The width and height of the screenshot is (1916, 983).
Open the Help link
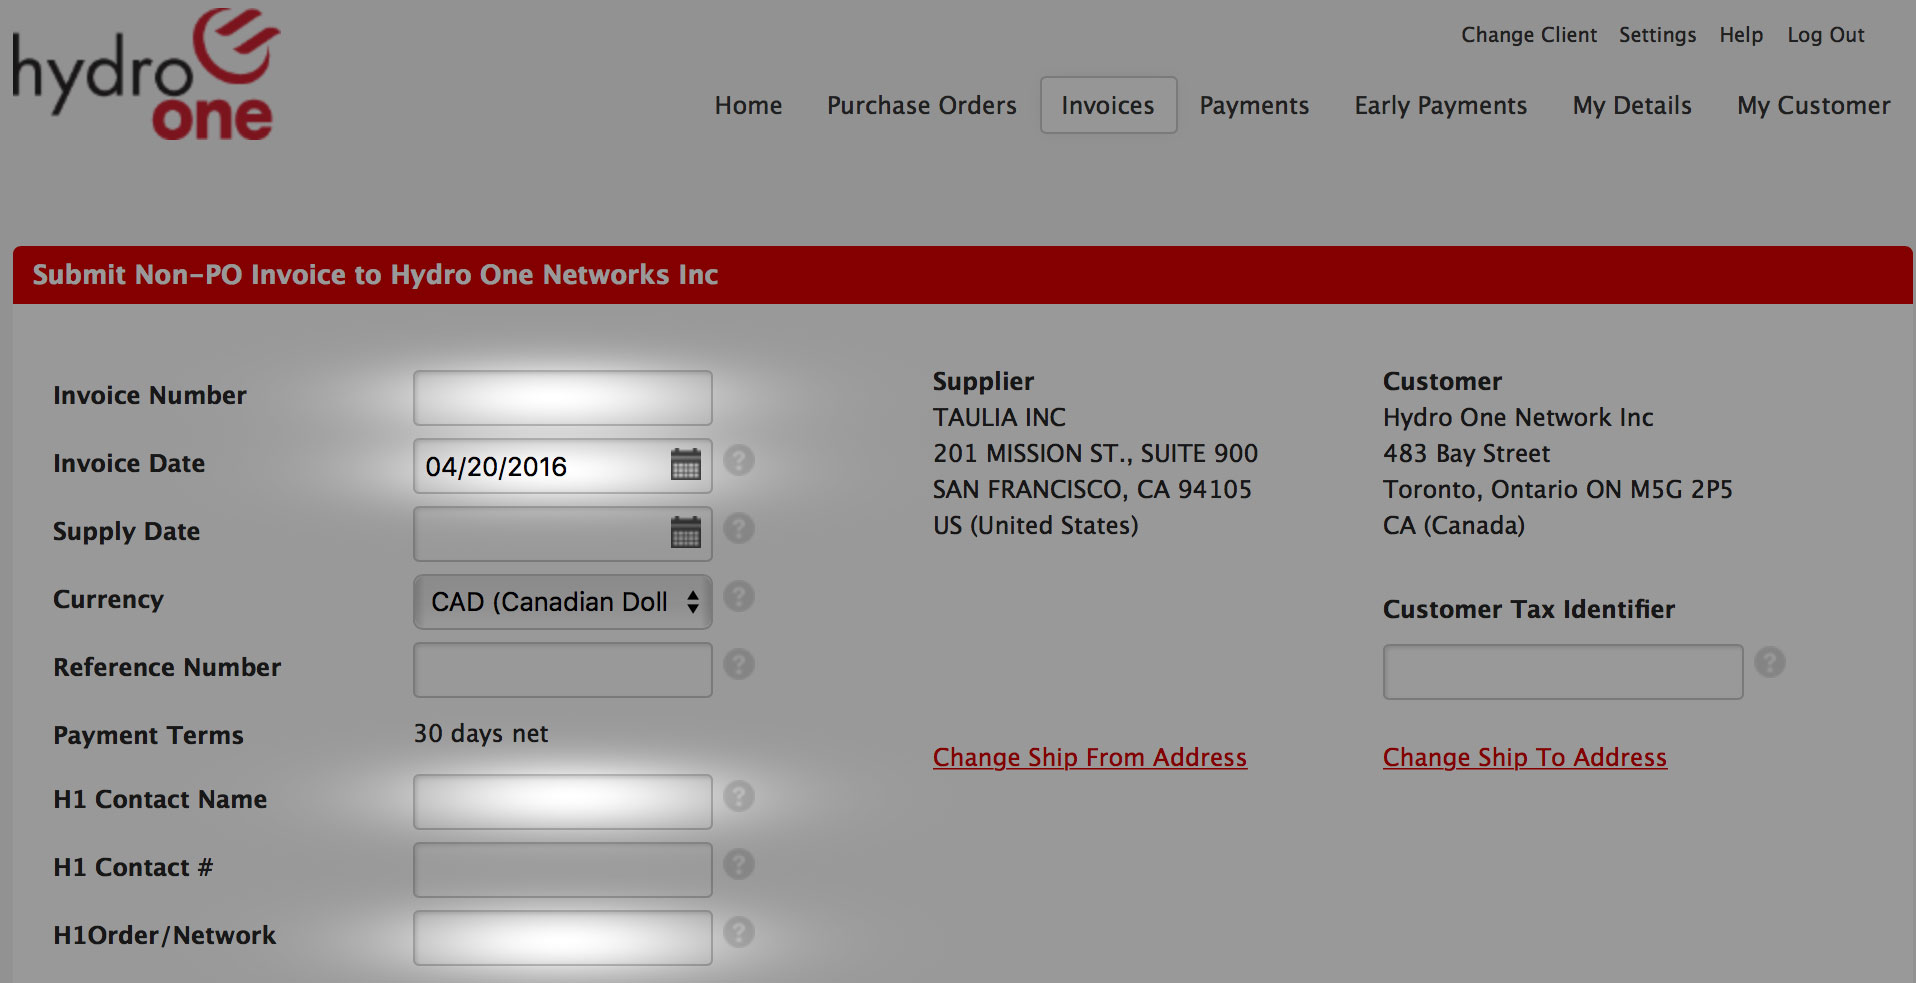point(1741,35)
